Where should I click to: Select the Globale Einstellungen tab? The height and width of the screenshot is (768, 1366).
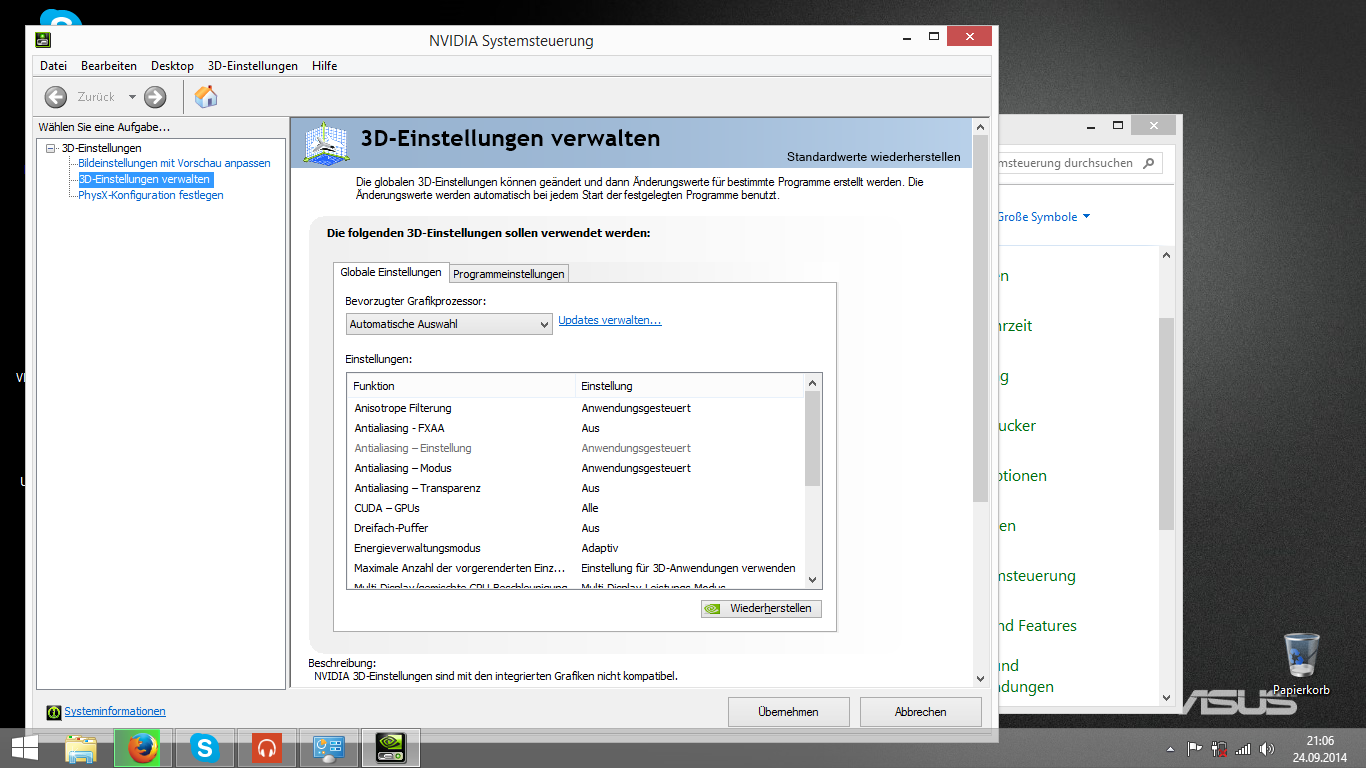click(x=391, y=272)
